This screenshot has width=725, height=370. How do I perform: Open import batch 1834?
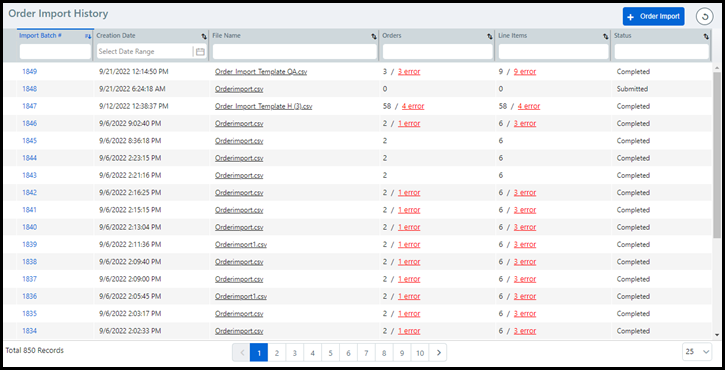[x=30, y=331]
